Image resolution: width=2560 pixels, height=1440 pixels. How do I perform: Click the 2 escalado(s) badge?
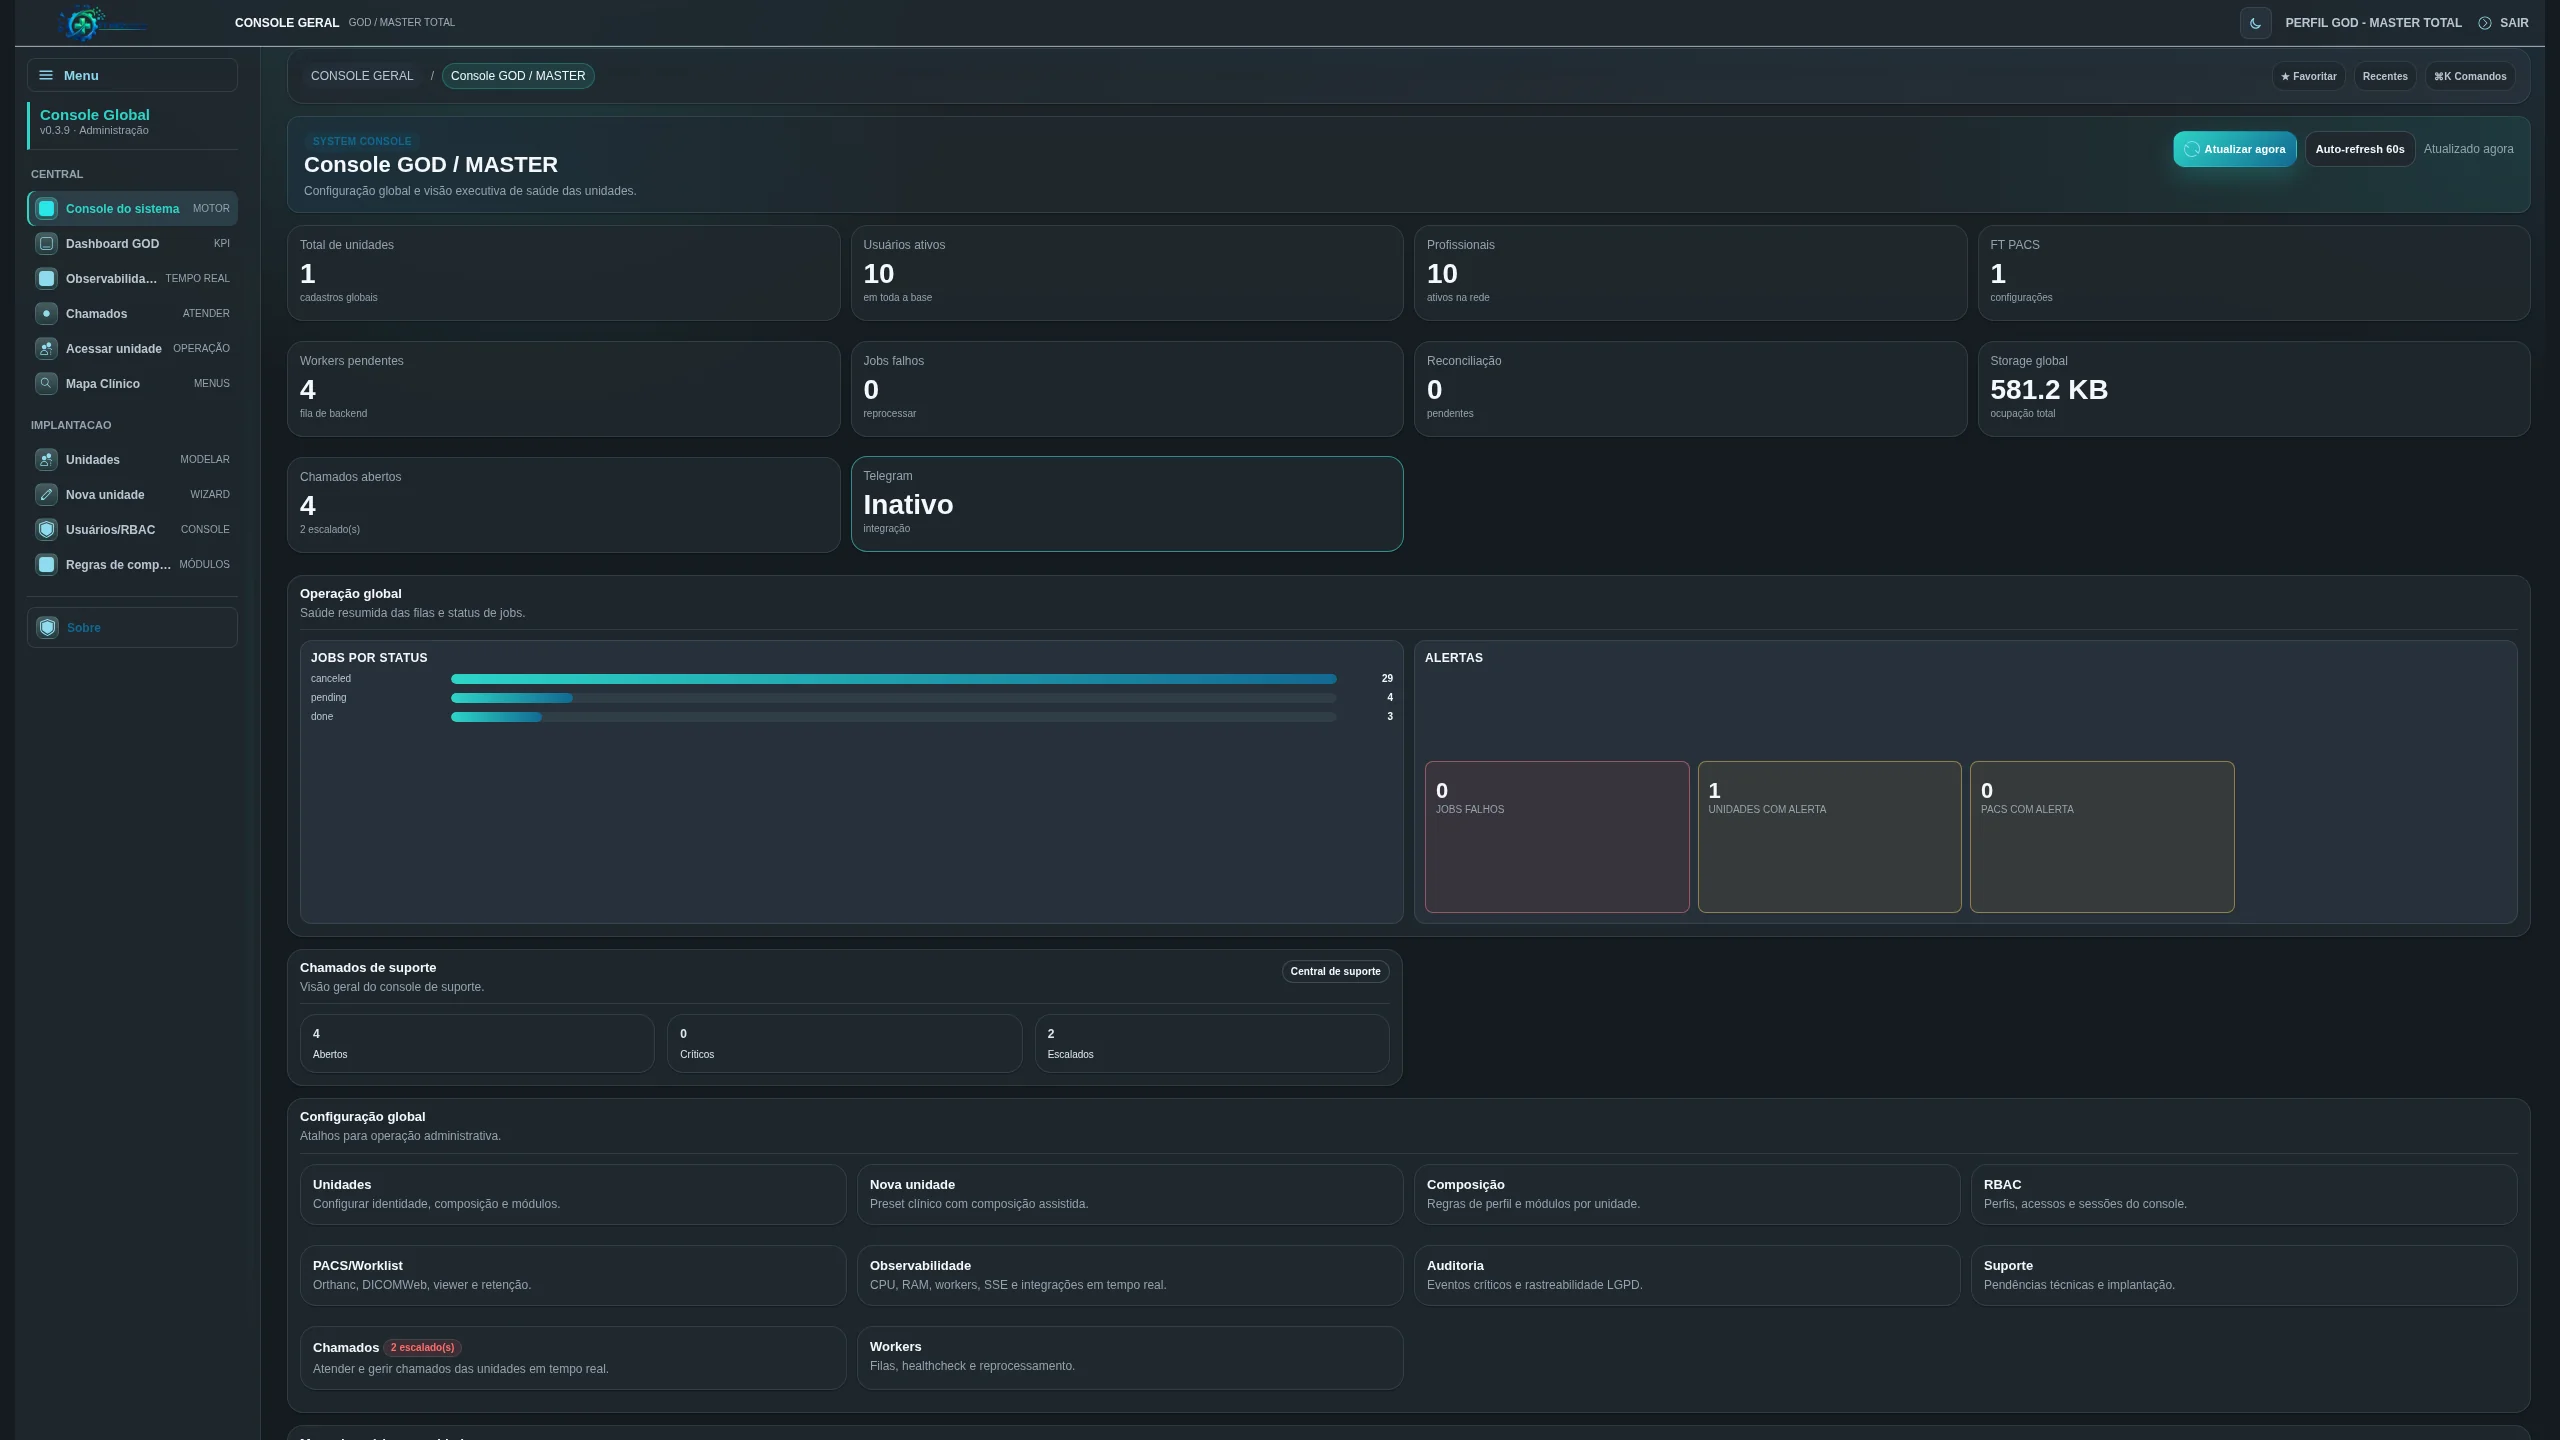(422, 1348)
